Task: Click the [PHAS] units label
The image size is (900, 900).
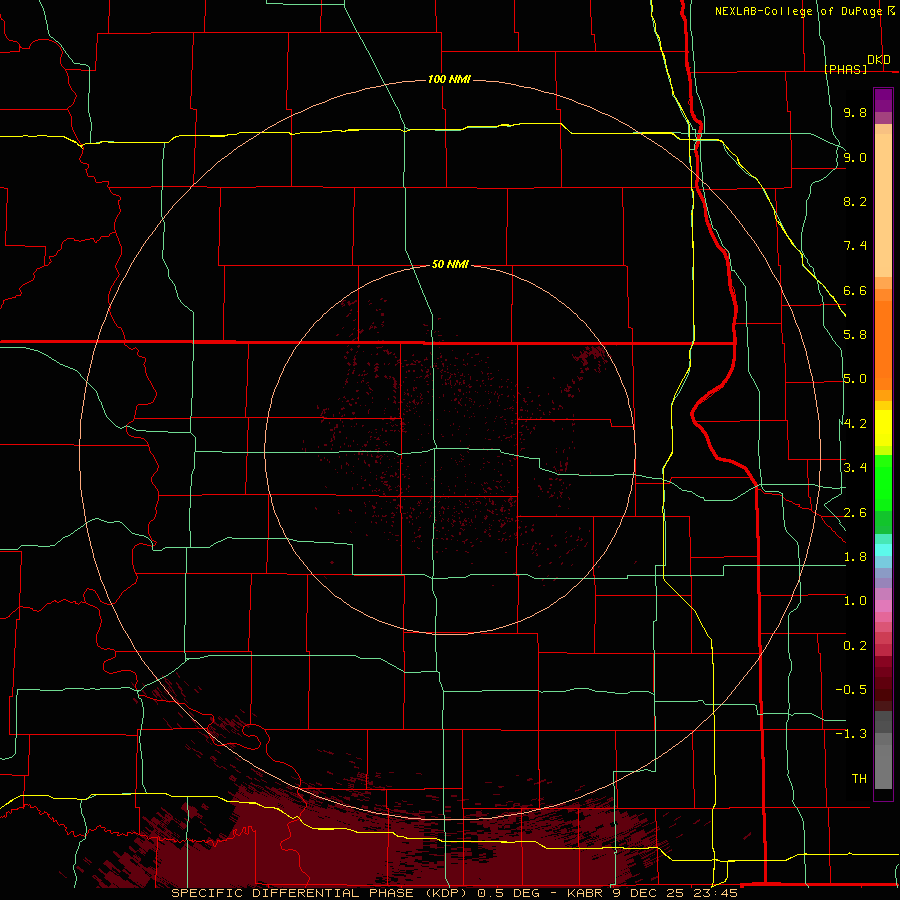Action: point(846,70)
